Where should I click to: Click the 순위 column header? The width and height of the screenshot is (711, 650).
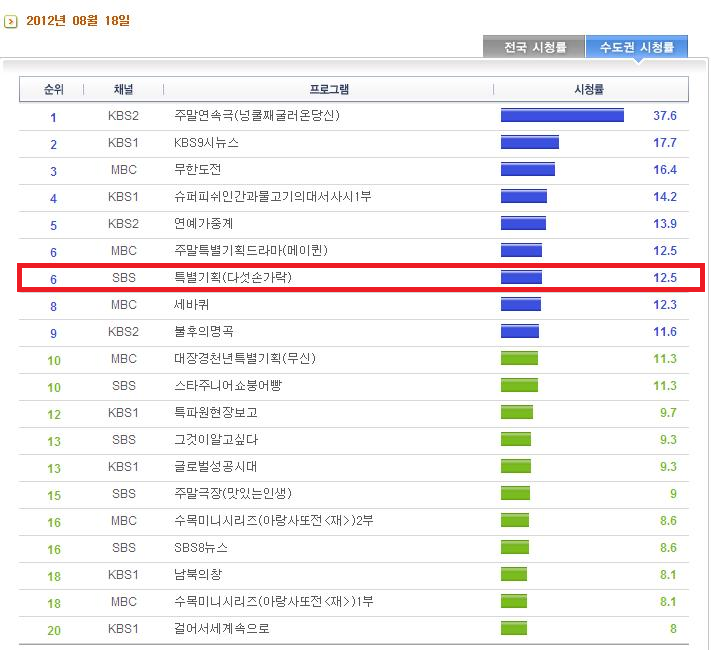(54, 89)
